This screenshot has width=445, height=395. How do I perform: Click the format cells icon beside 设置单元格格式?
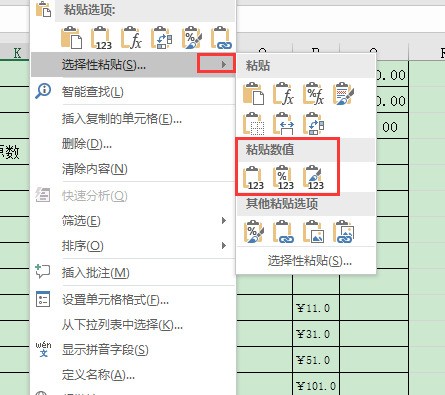[43, 299]
